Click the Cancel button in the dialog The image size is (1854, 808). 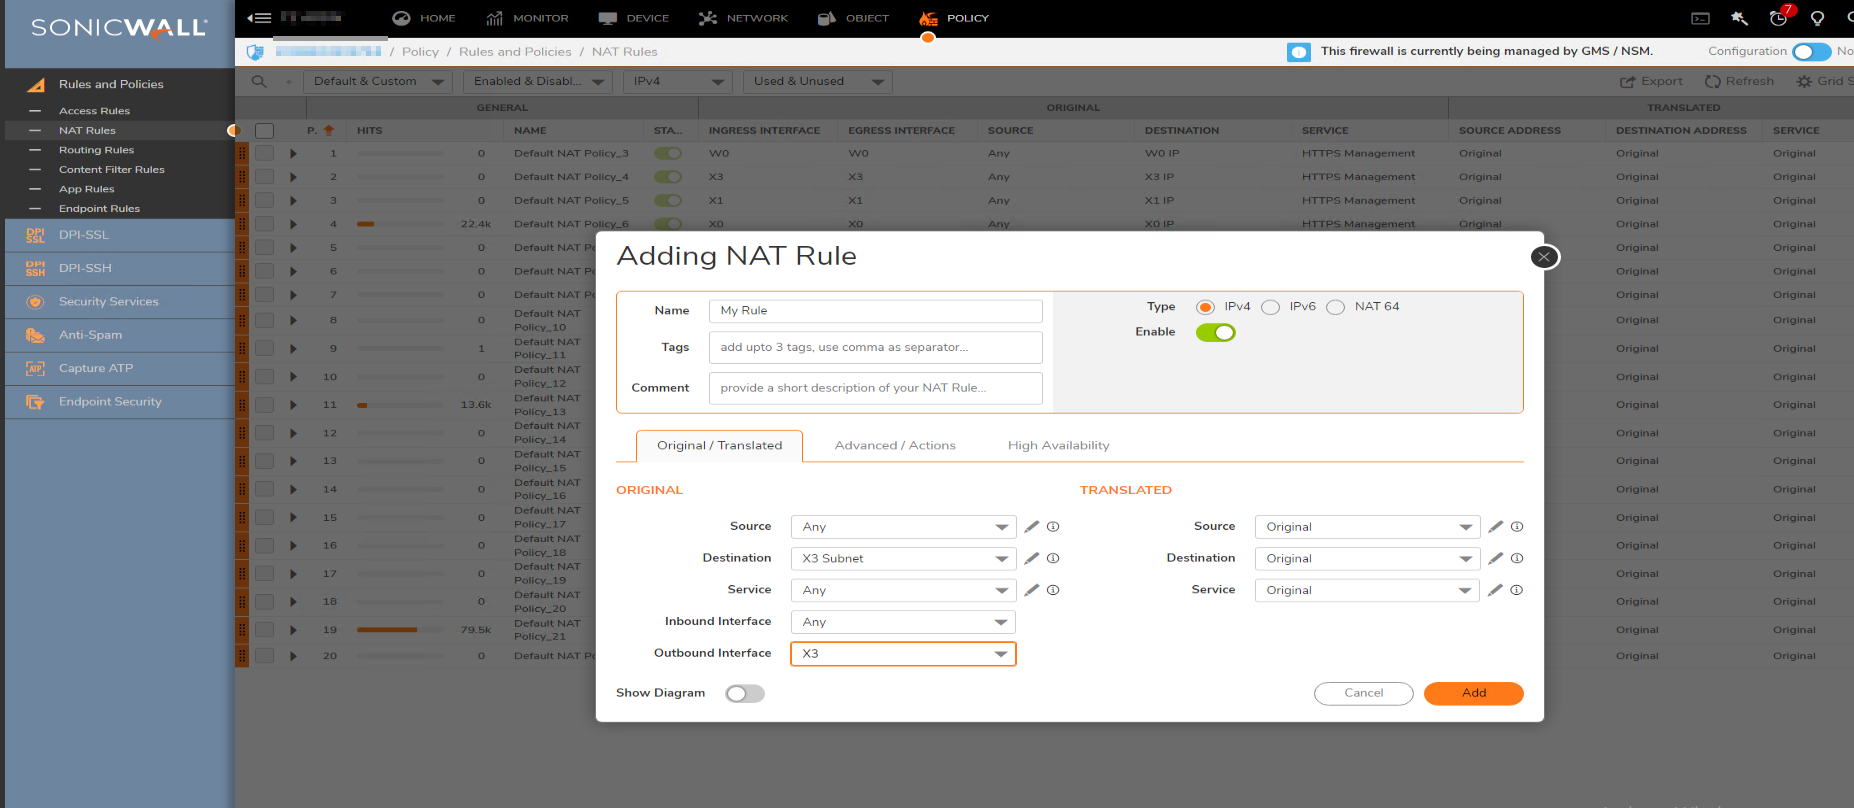tap(1363, 693)
